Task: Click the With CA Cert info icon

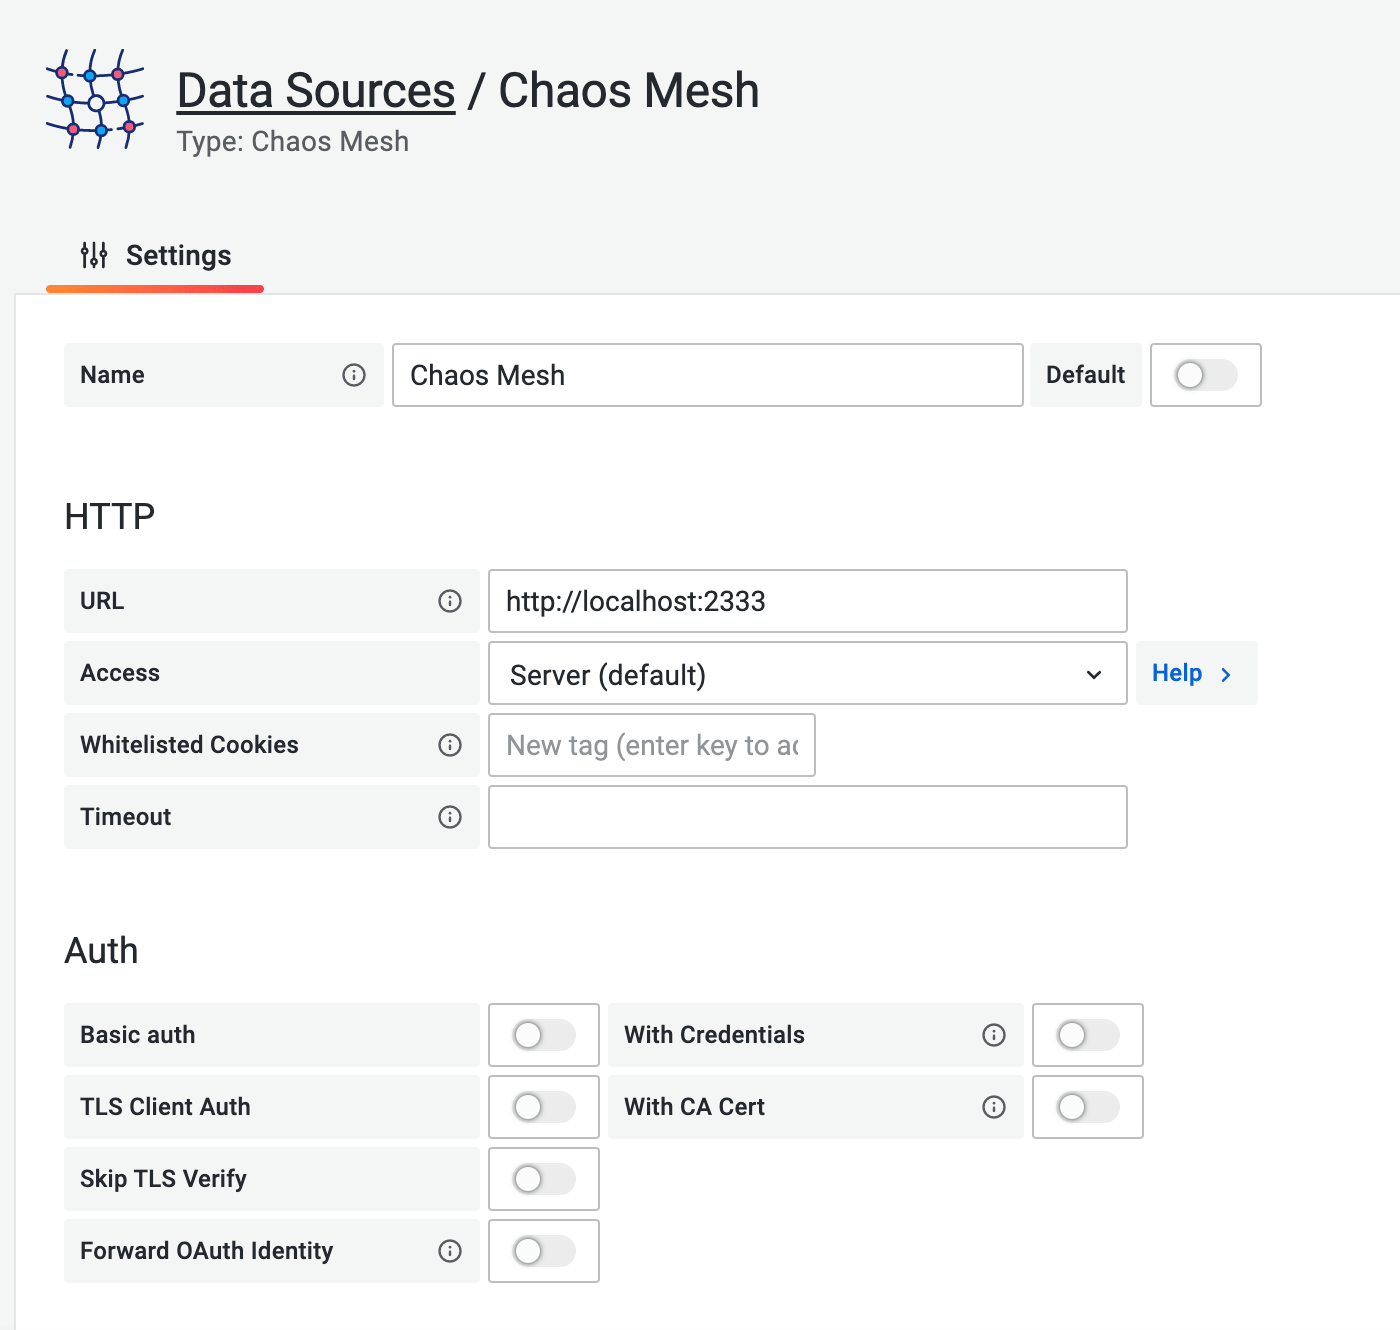Action: 993,1107
